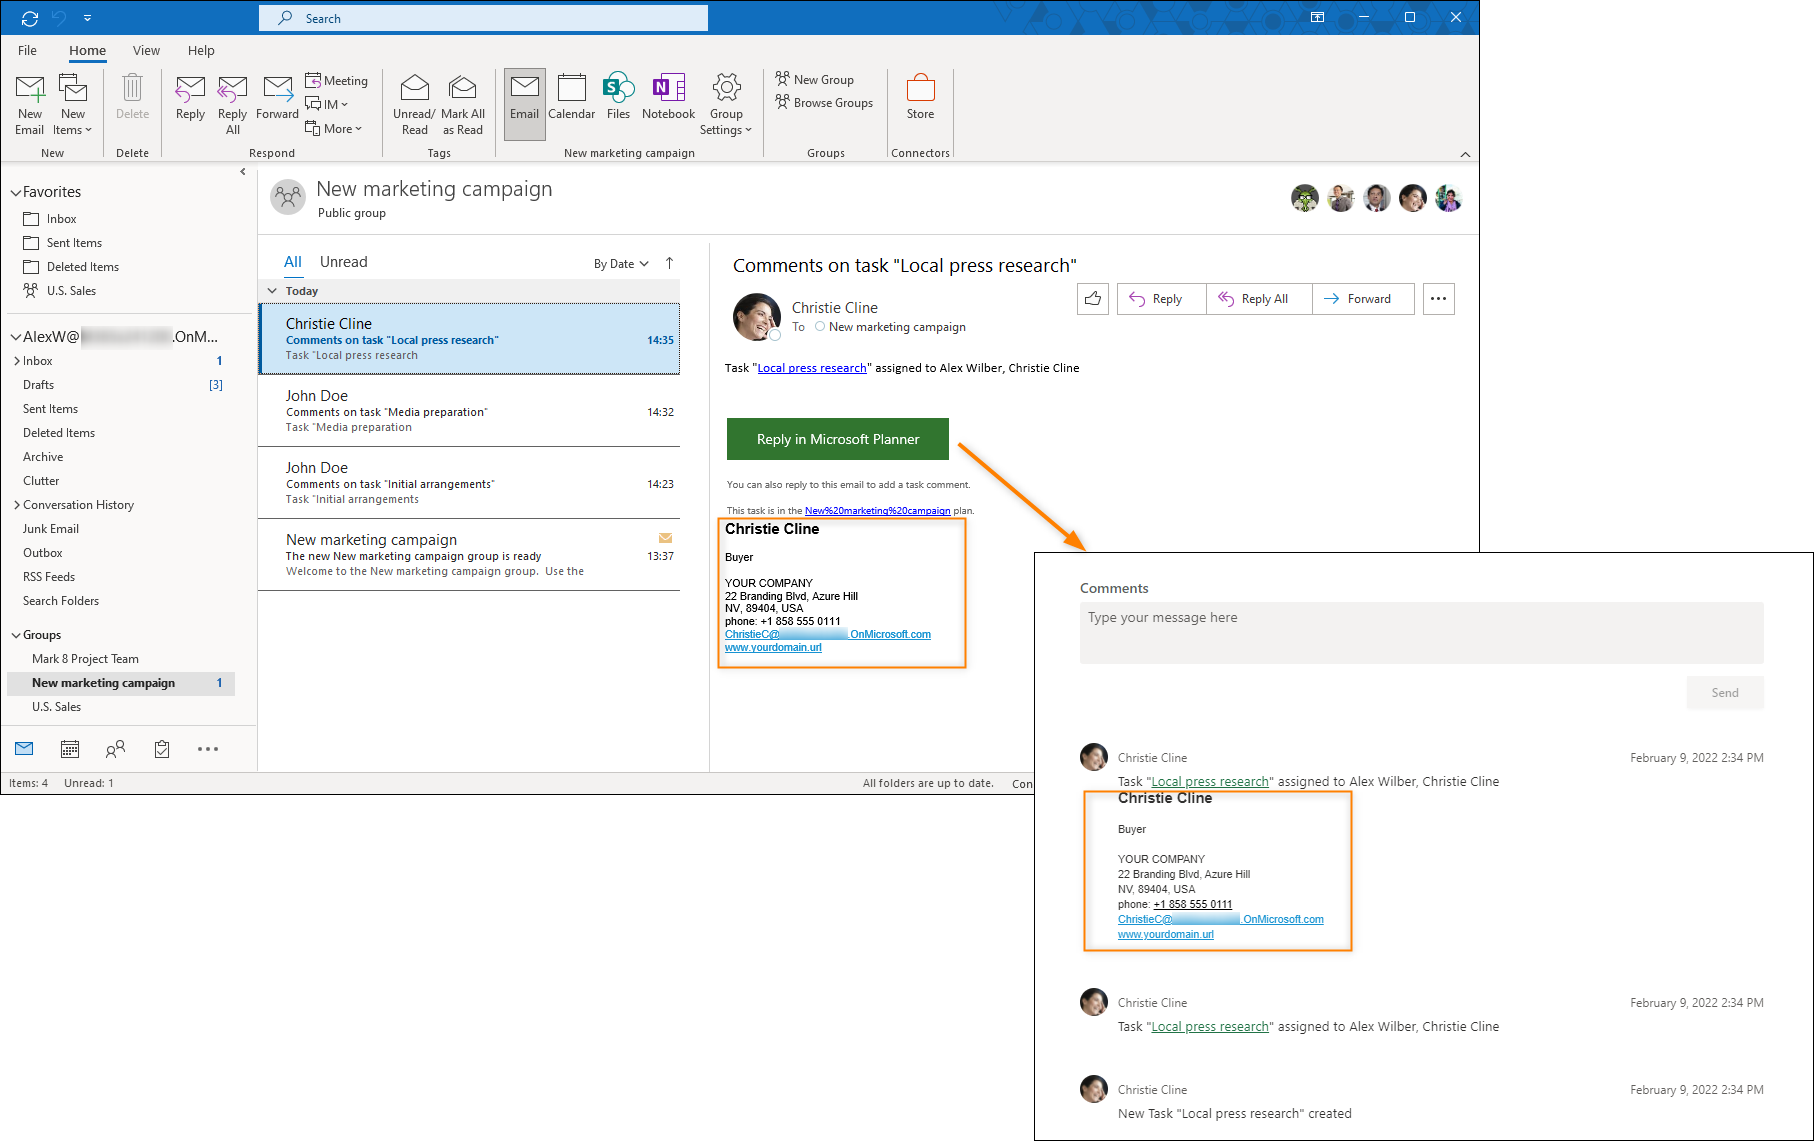Image resolution: width=1814 pixels, height=1141 pixels.
Task: Open the Drafts folder
Action: coord(39,385)
